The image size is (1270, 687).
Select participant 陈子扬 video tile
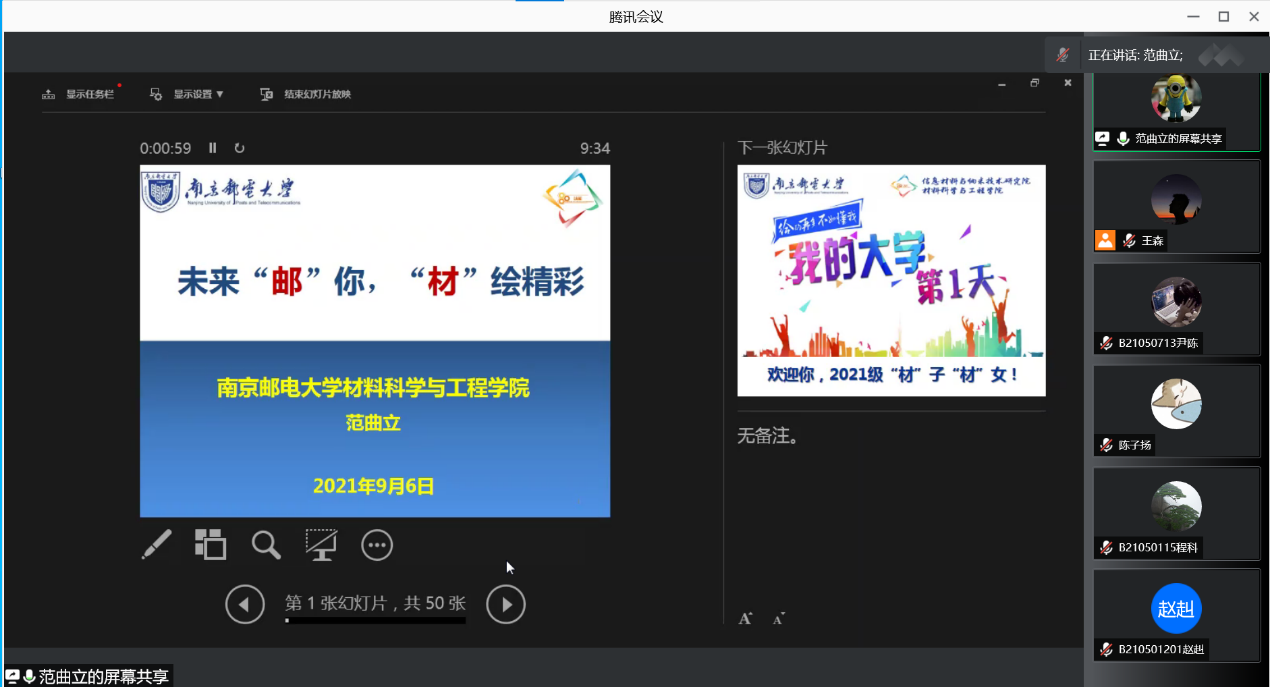tap(1176, 410)
